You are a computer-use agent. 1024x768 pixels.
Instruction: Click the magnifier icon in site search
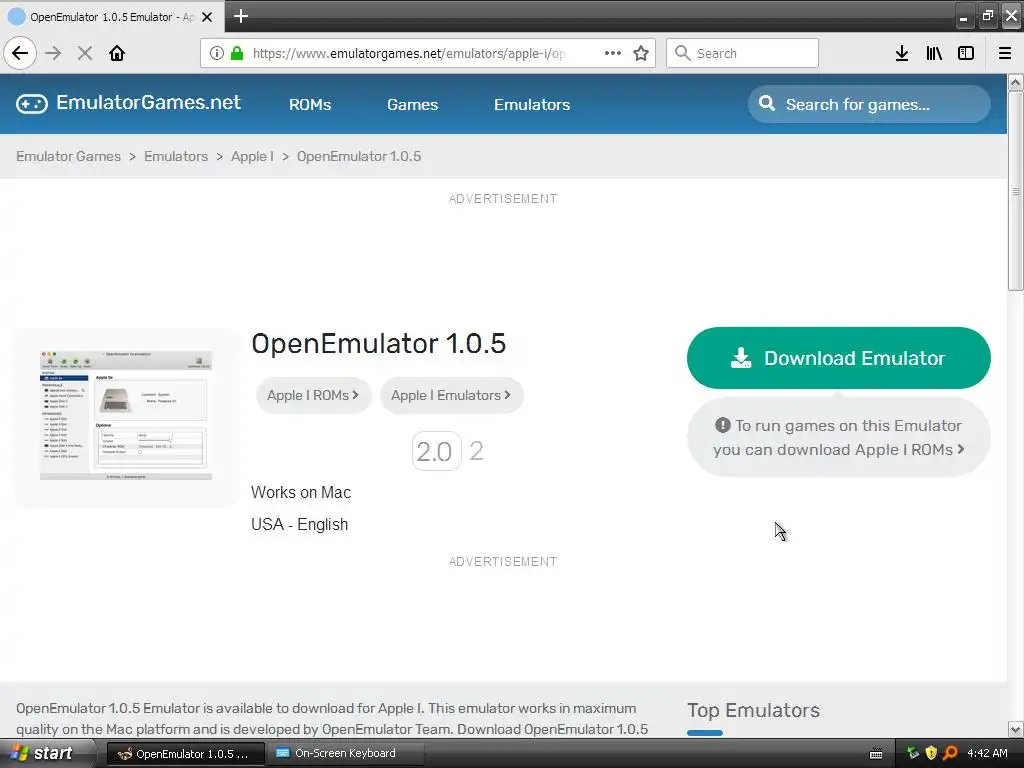coord(767,104)
